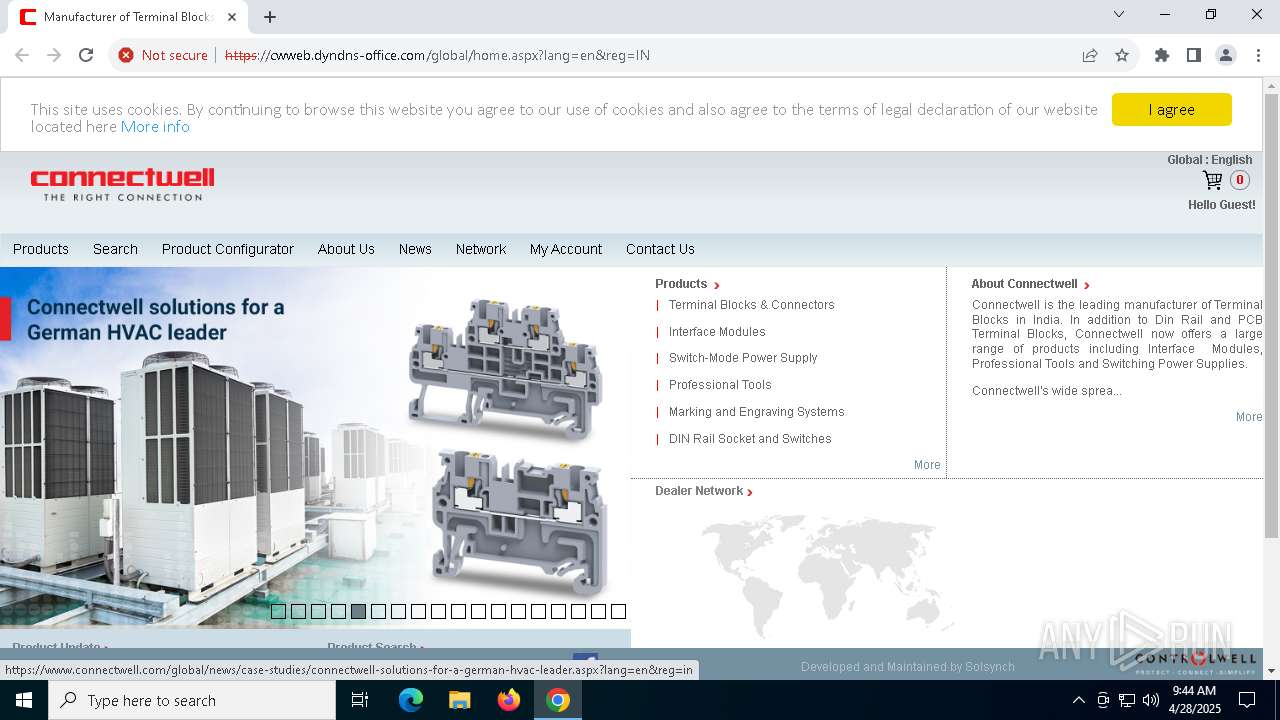This screenshot has width=1280, height=720.
Task: Open Task View on taskbar
Action: click(x=360, y=700)
